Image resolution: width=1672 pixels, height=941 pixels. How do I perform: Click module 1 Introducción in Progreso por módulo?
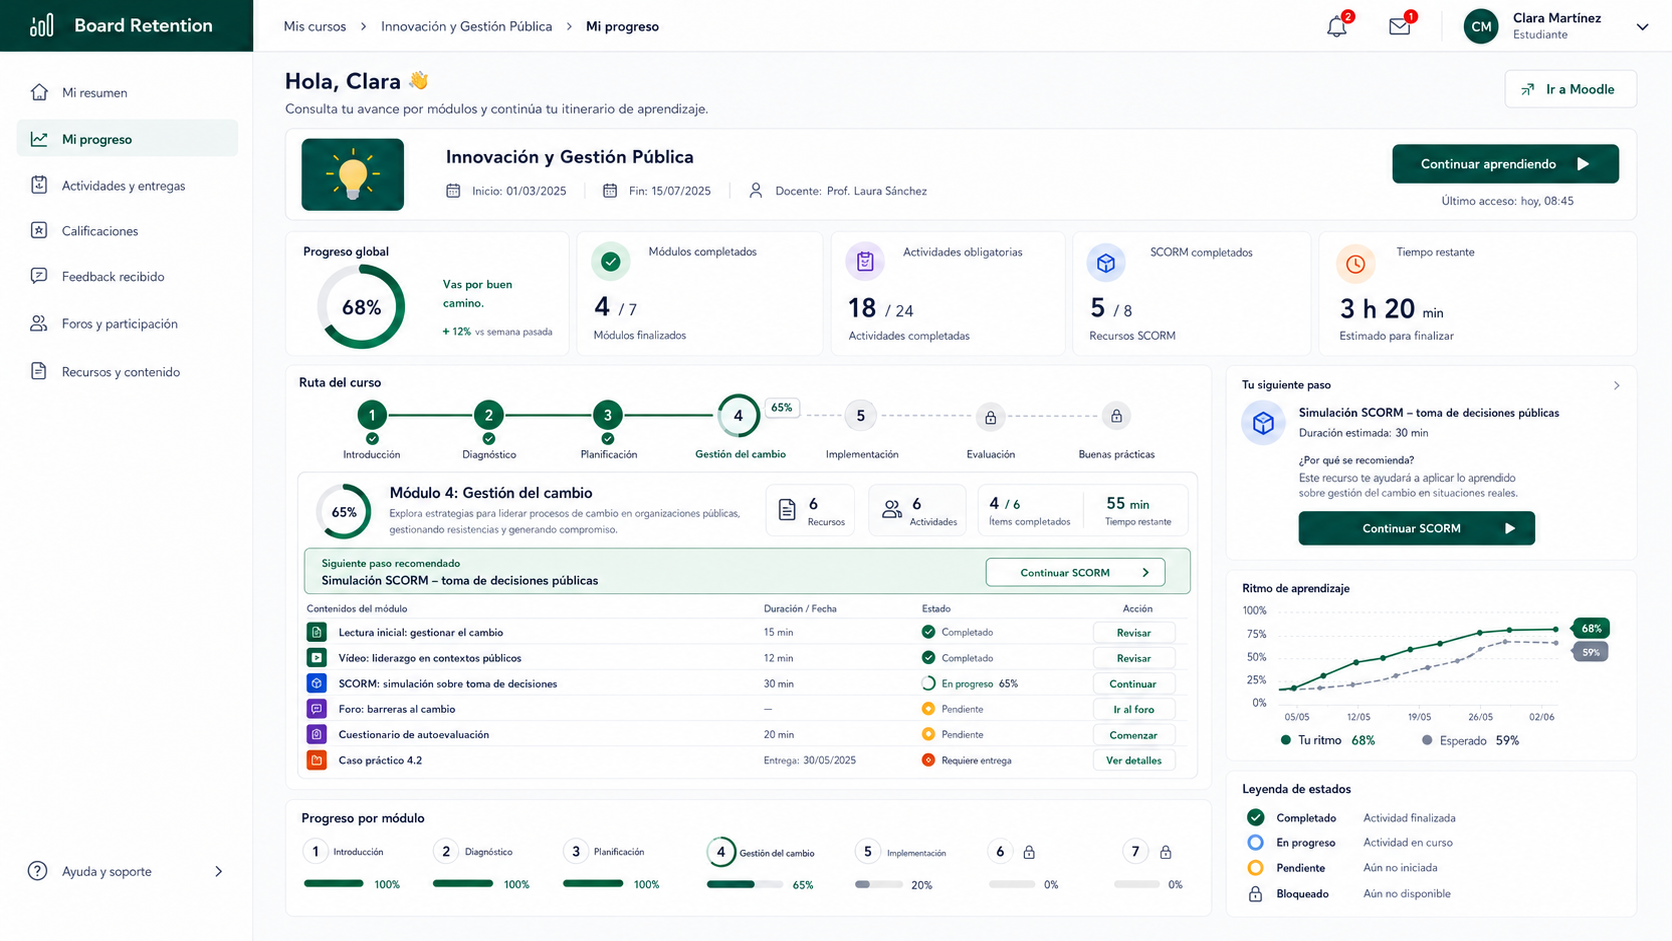pos(344,852)
